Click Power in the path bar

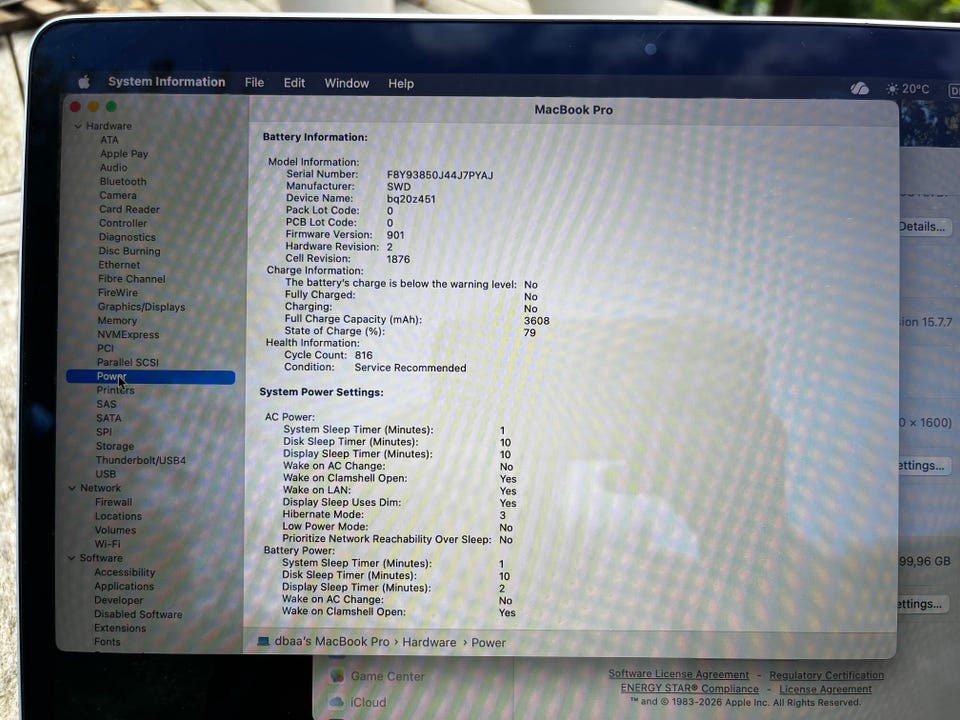click(489, 643)
